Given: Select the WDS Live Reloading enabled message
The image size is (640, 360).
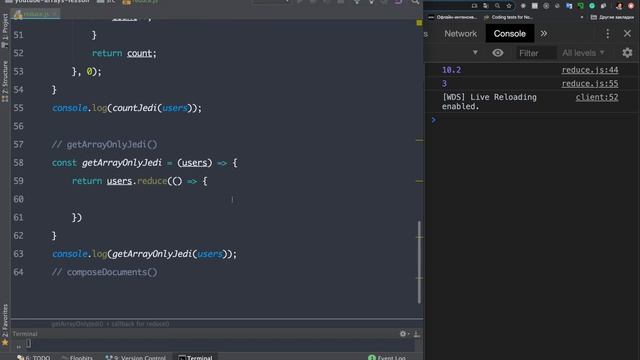Looking at the screenshot, I should click(489, 102).
